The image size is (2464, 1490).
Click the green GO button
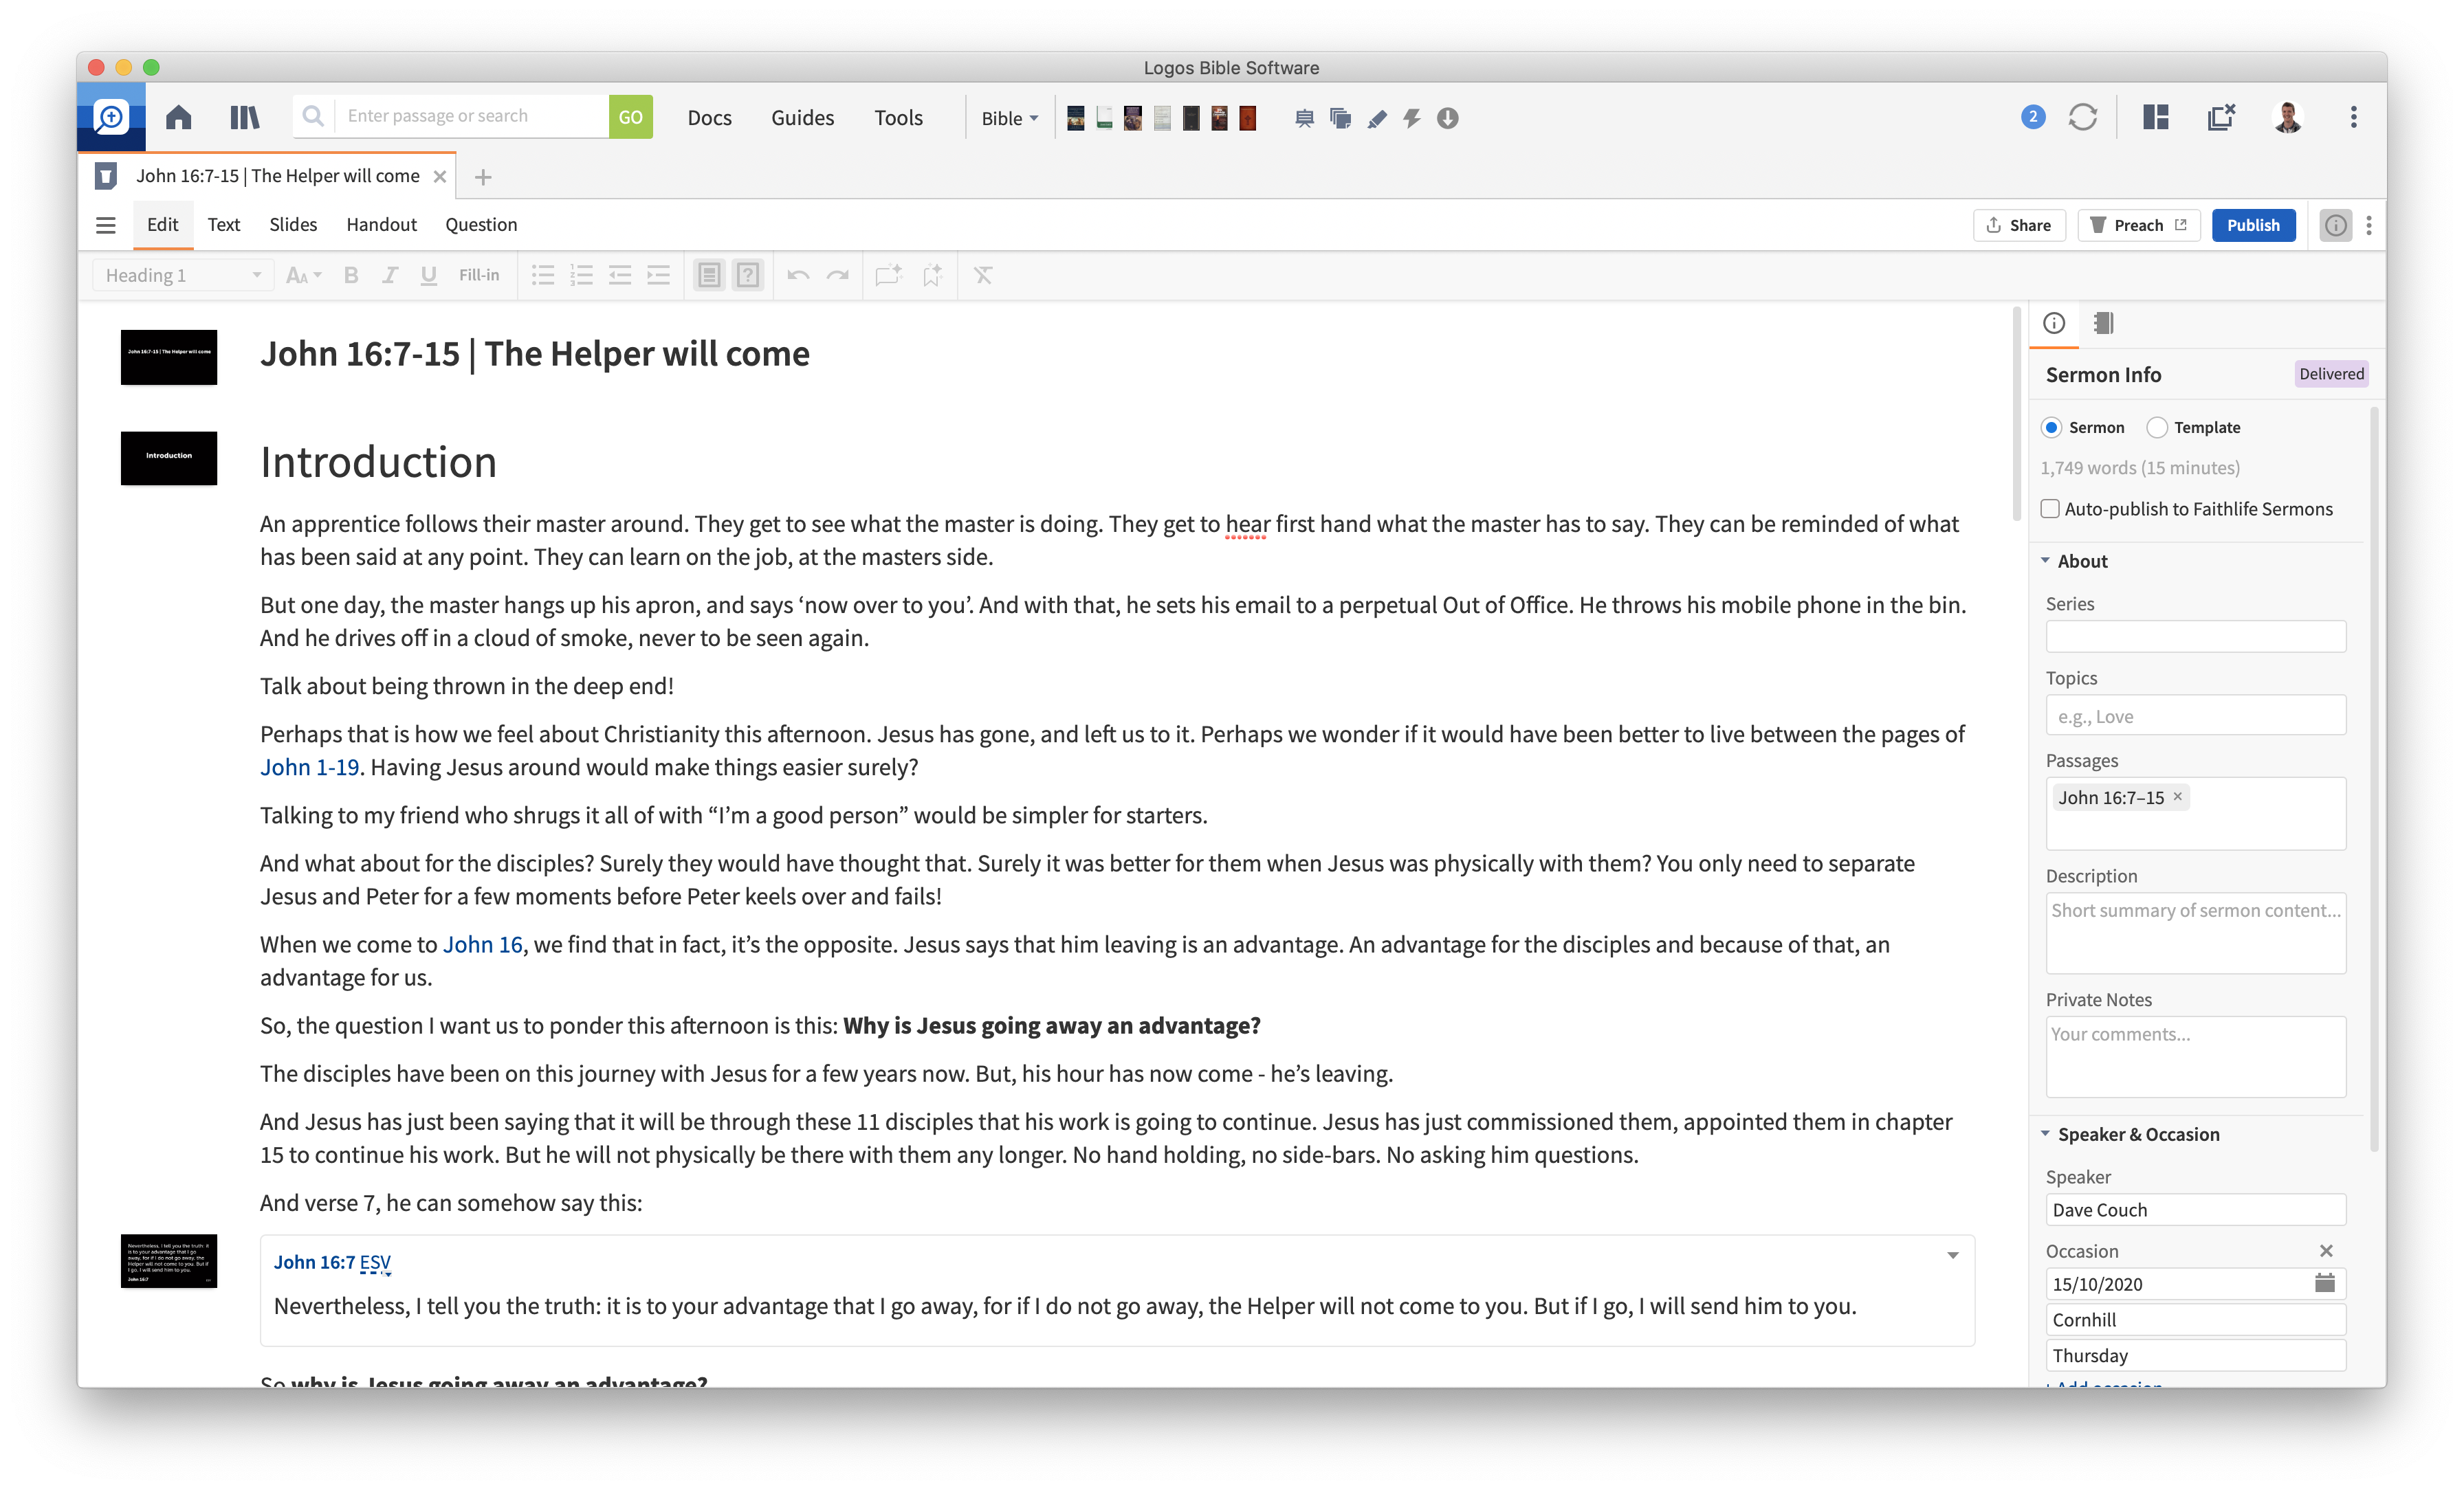630,117
